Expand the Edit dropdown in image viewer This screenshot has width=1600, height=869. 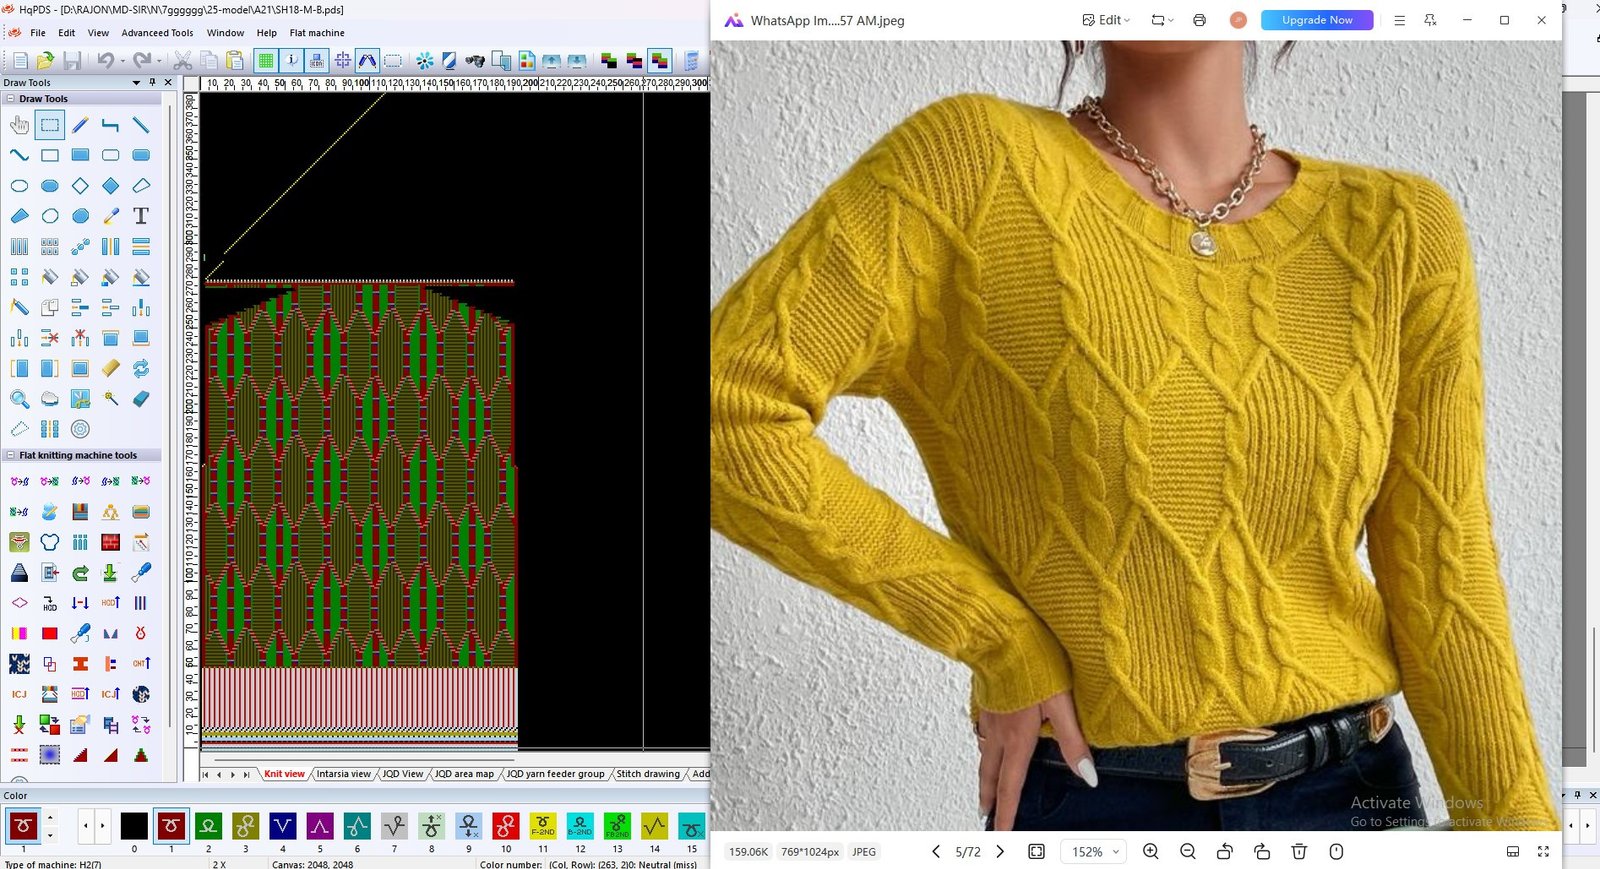pyautogui.click(x=1107, y=20)
